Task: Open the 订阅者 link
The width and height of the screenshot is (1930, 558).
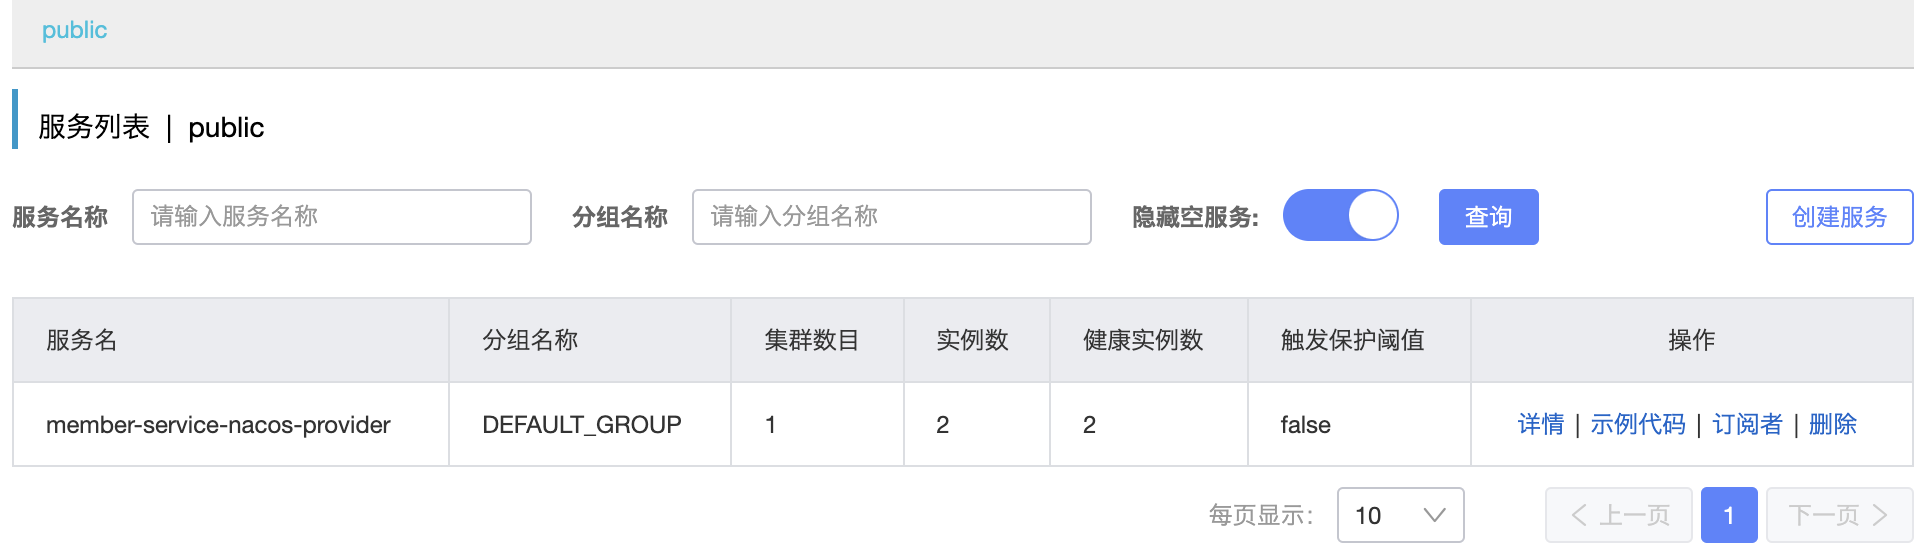Action: (1747, 424)
